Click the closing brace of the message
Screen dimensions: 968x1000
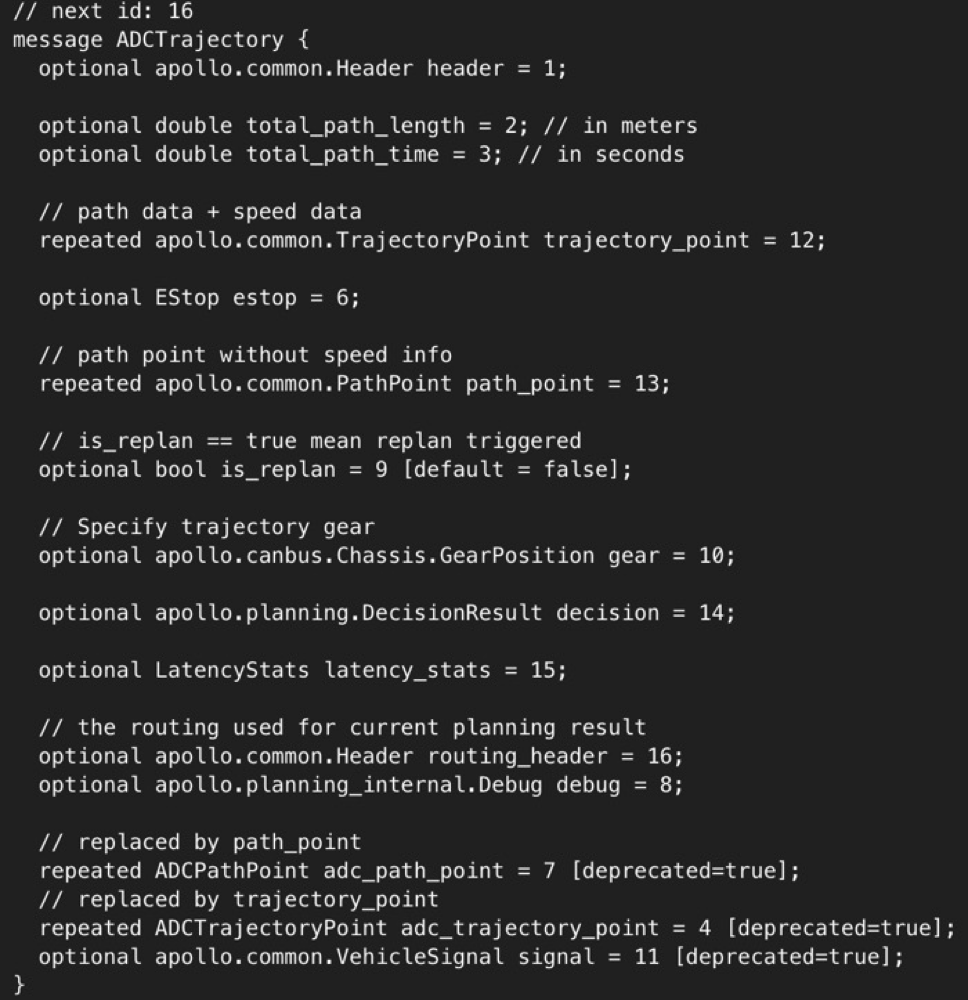pos(19,984)
